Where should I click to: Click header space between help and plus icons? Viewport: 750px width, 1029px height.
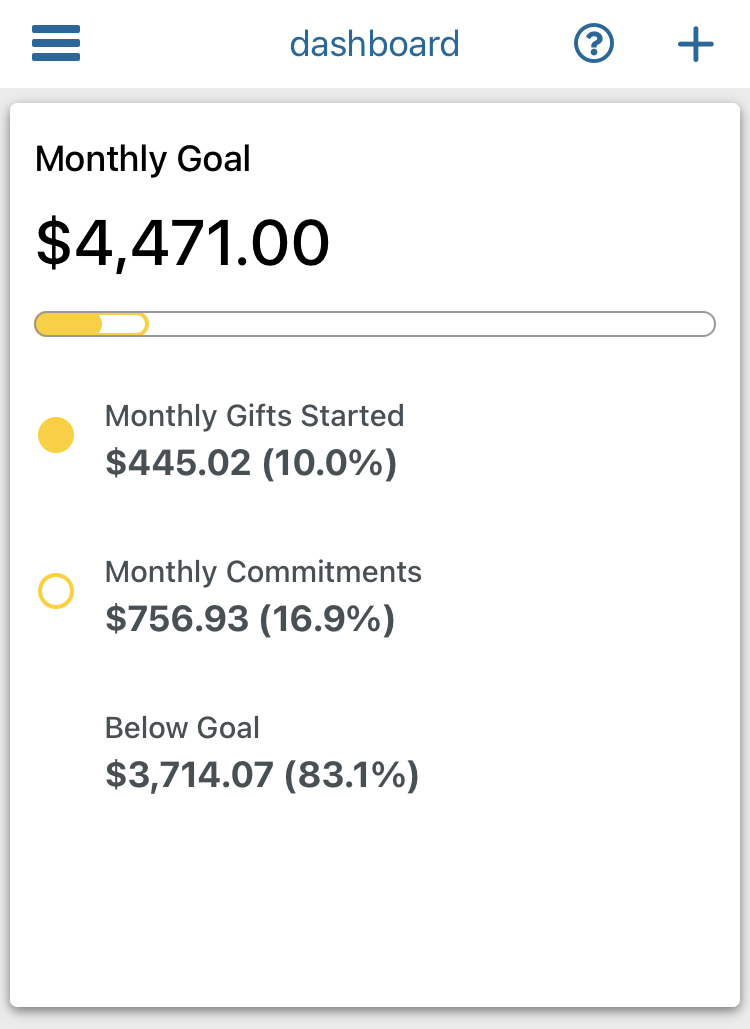tap(645, 44)
